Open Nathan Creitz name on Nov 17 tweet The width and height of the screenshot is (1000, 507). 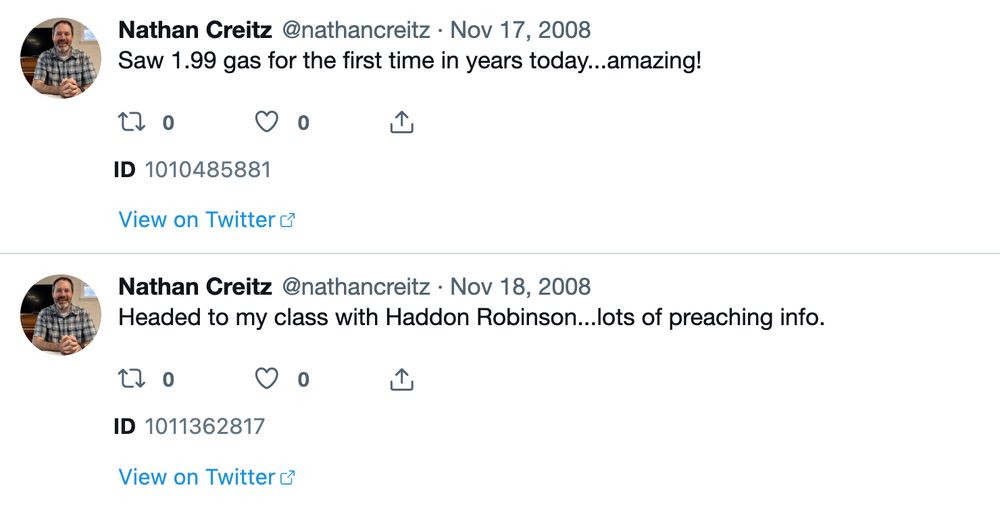pyautogui.click(x=195, y=30)
